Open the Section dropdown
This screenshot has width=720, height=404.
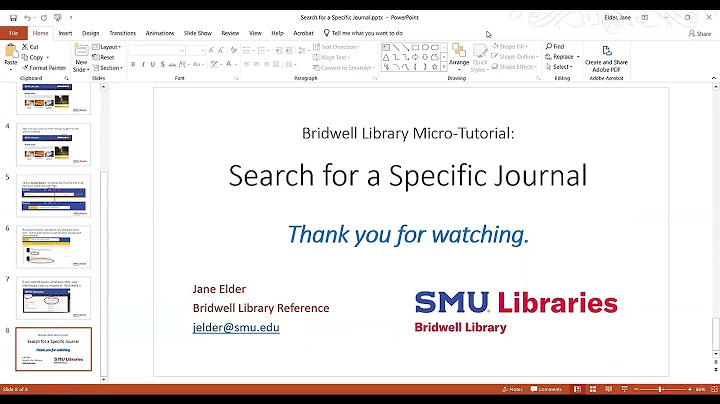tap(107, 67)
